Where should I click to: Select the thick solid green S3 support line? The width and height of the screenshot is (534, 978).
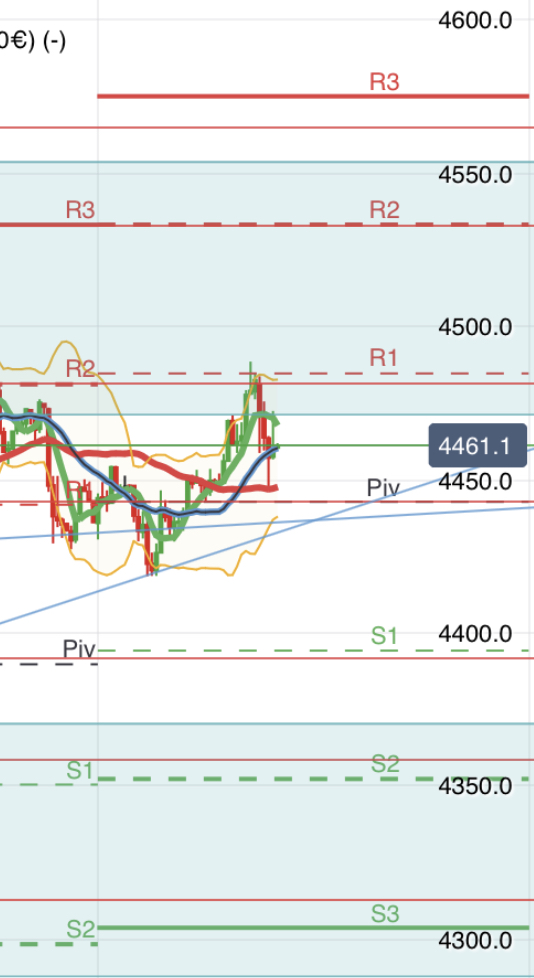pos(313,928)
